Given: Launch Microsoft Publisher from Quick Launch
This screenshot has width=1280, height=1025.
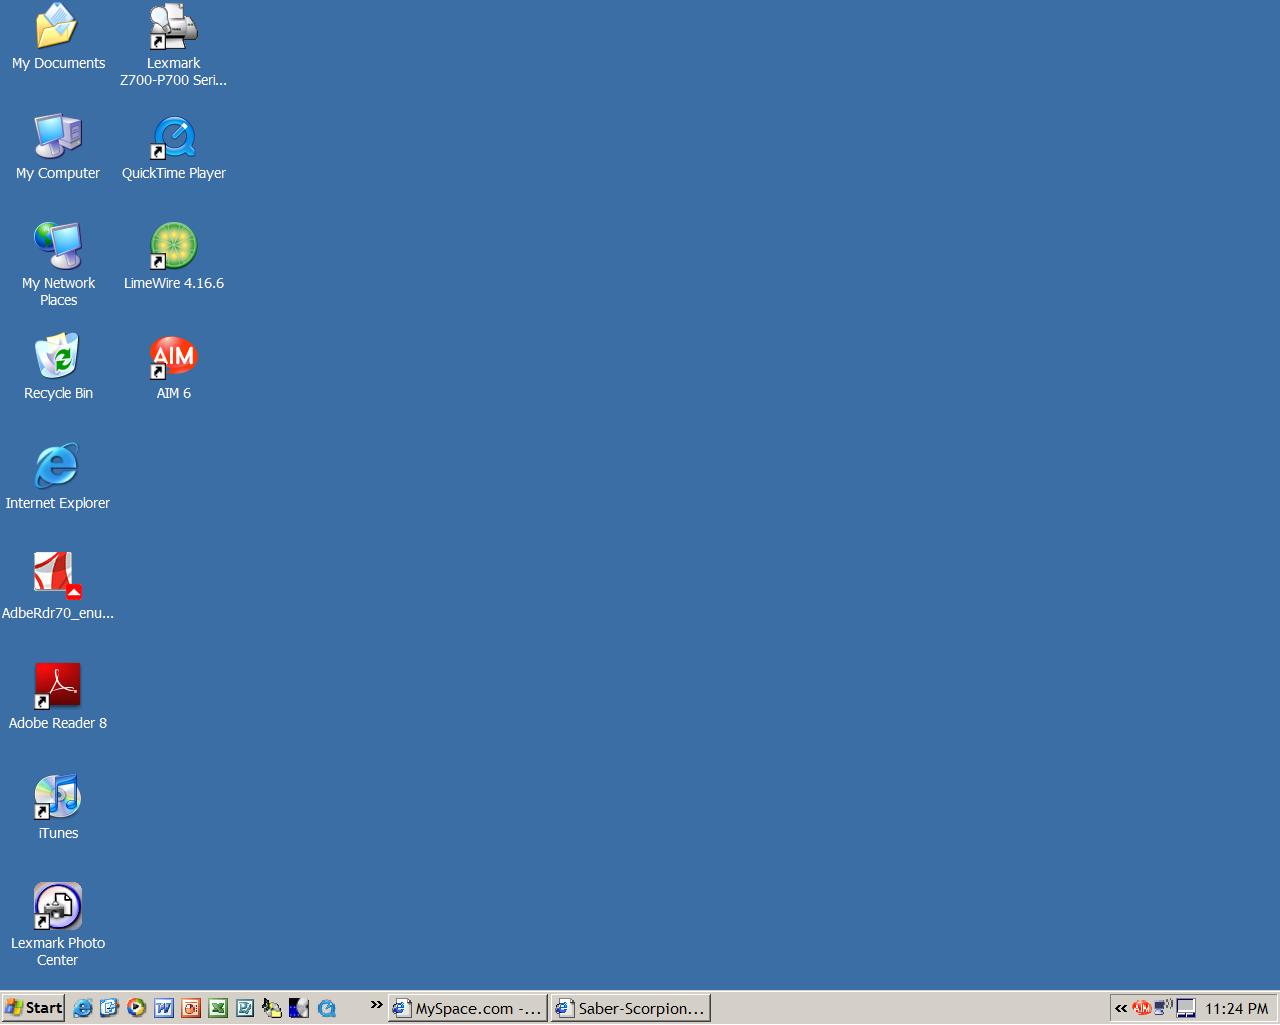Looking at the screenshot, I should click(245, 1008).
